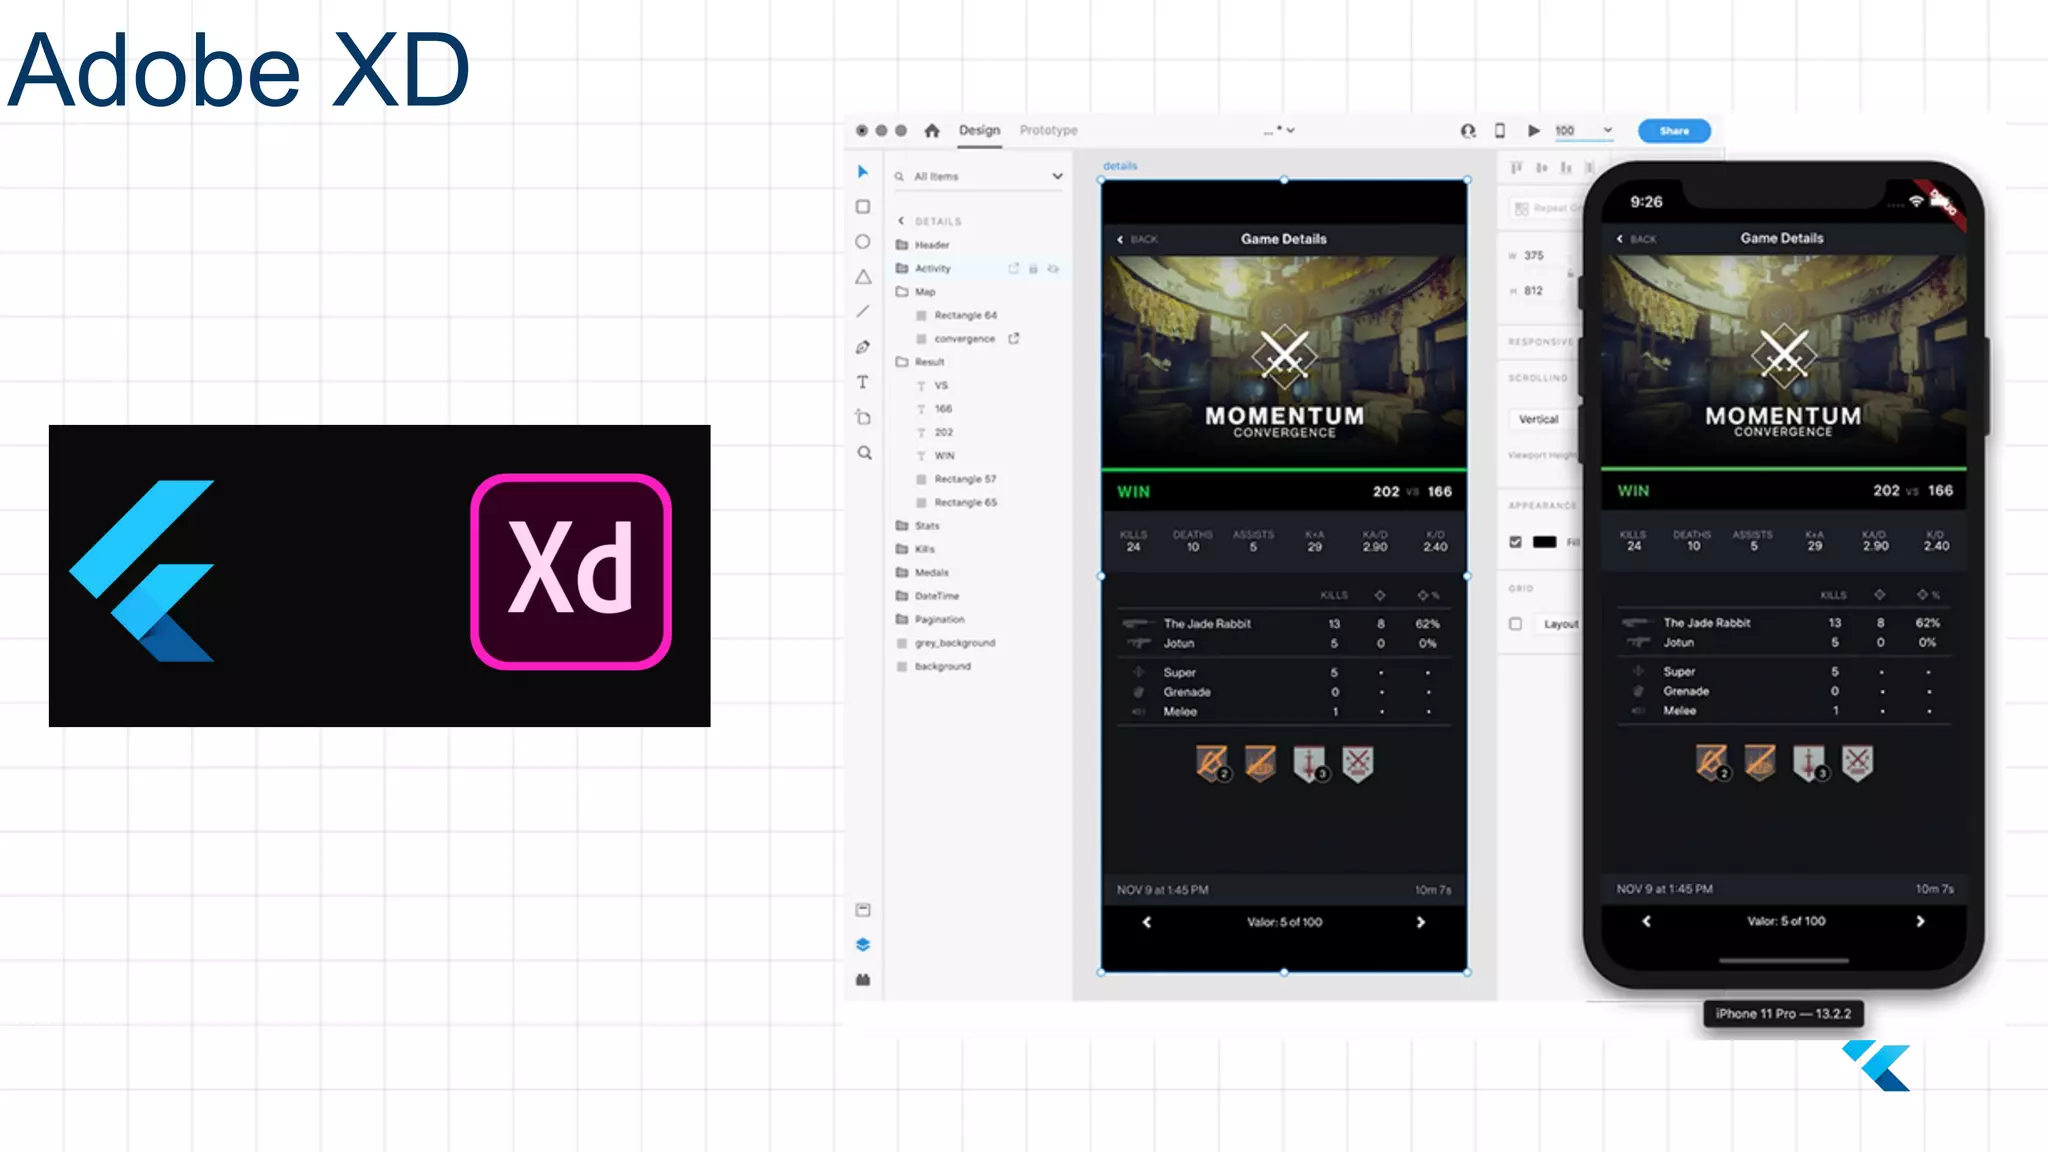Click the invite user profile icon
This screenshot has height=1152, width=2048.
click(1468, 131)
